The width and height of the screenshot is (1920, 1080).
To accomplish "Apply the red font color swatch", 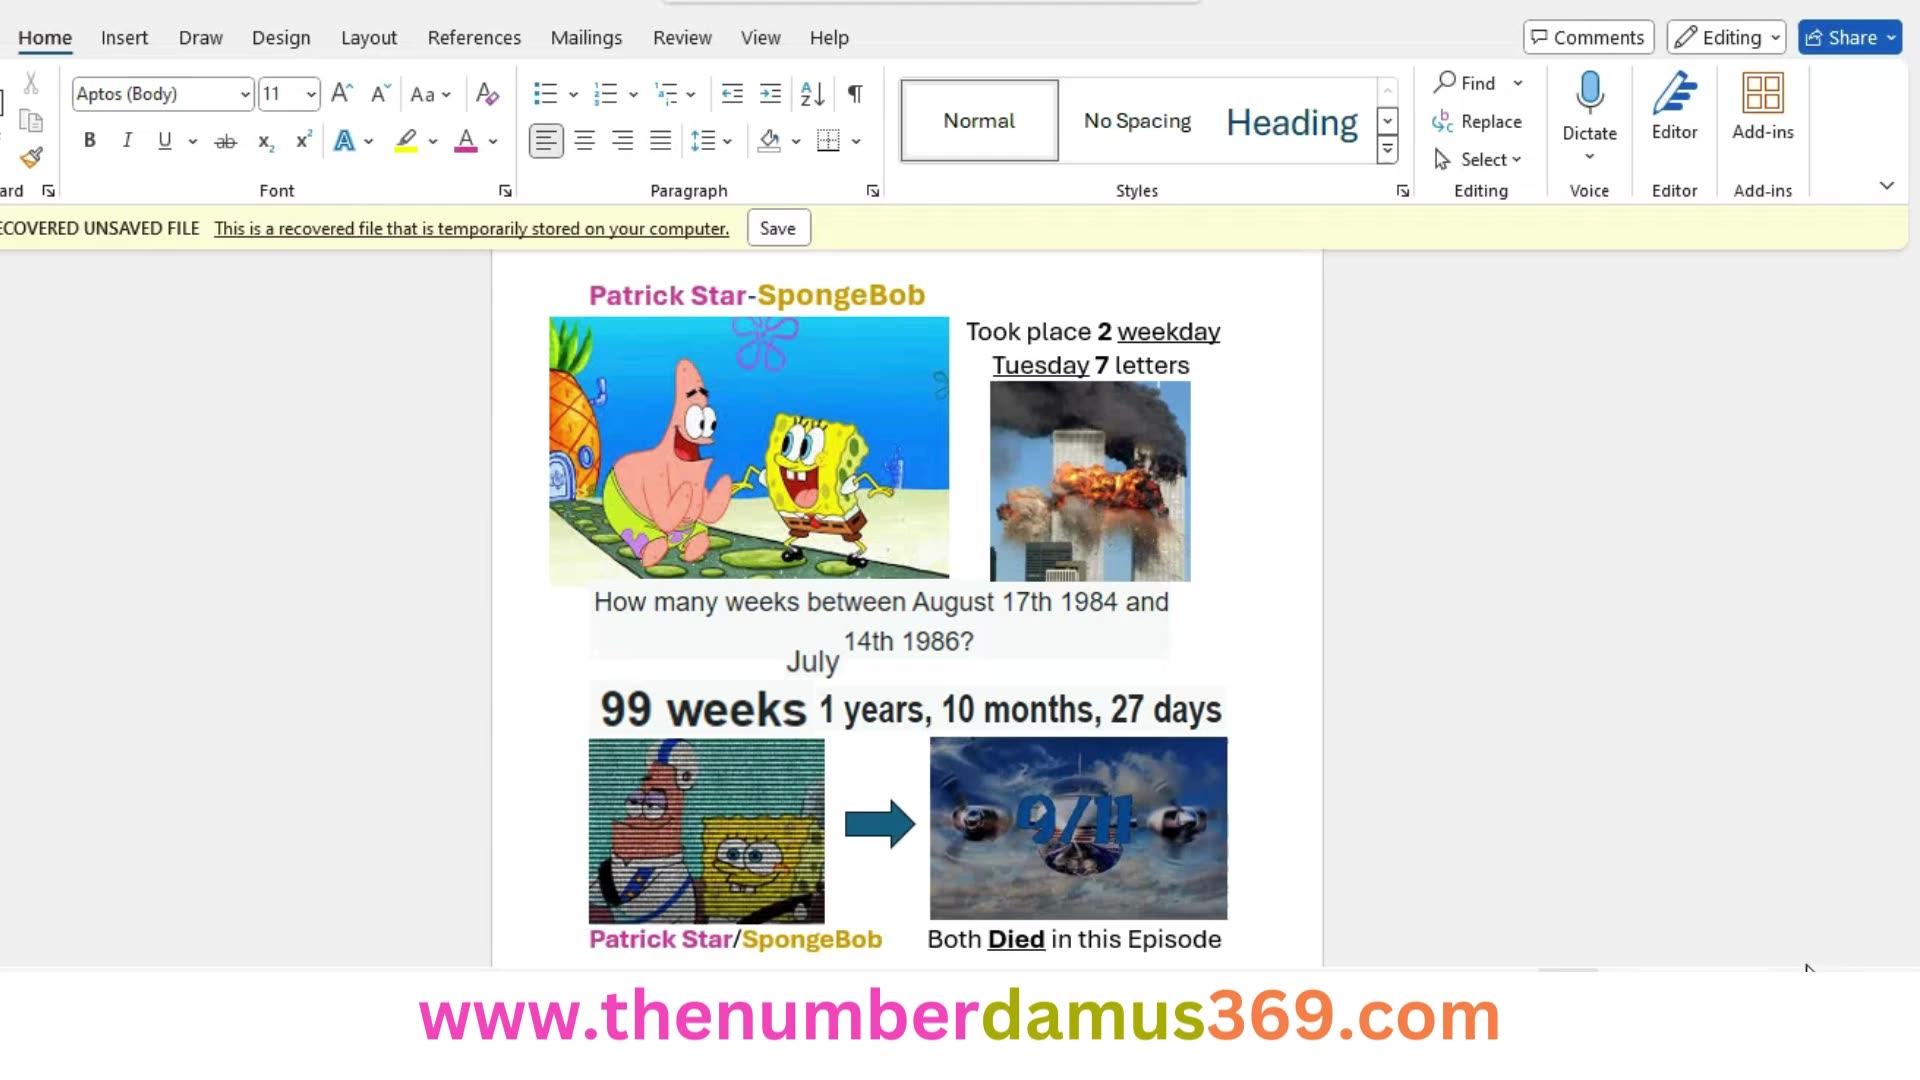I will coord(464,140).
